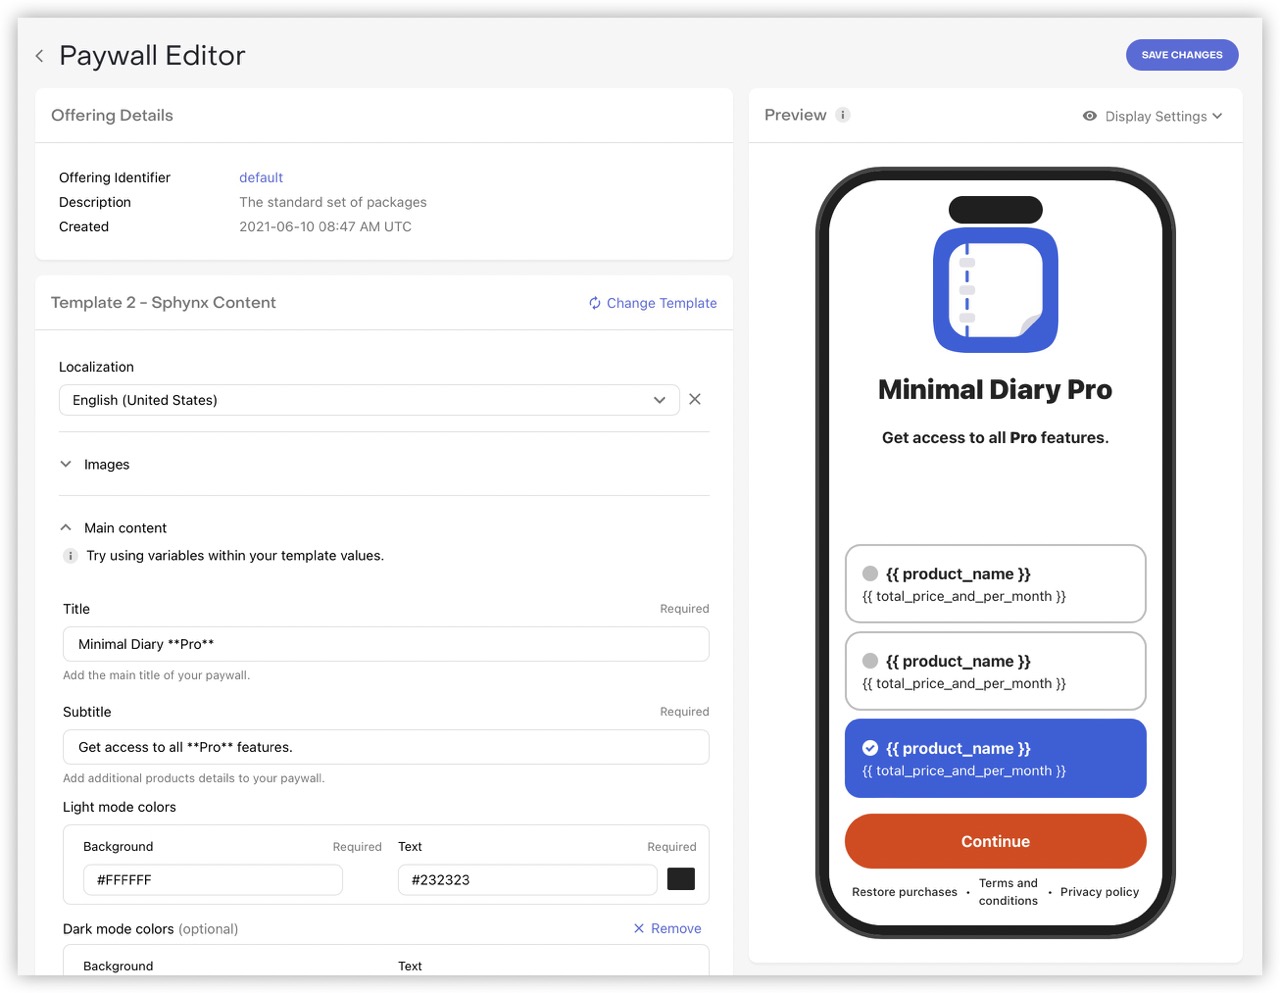
Task: Click the X icon beside Remove
Action: [x=639, y=928]
